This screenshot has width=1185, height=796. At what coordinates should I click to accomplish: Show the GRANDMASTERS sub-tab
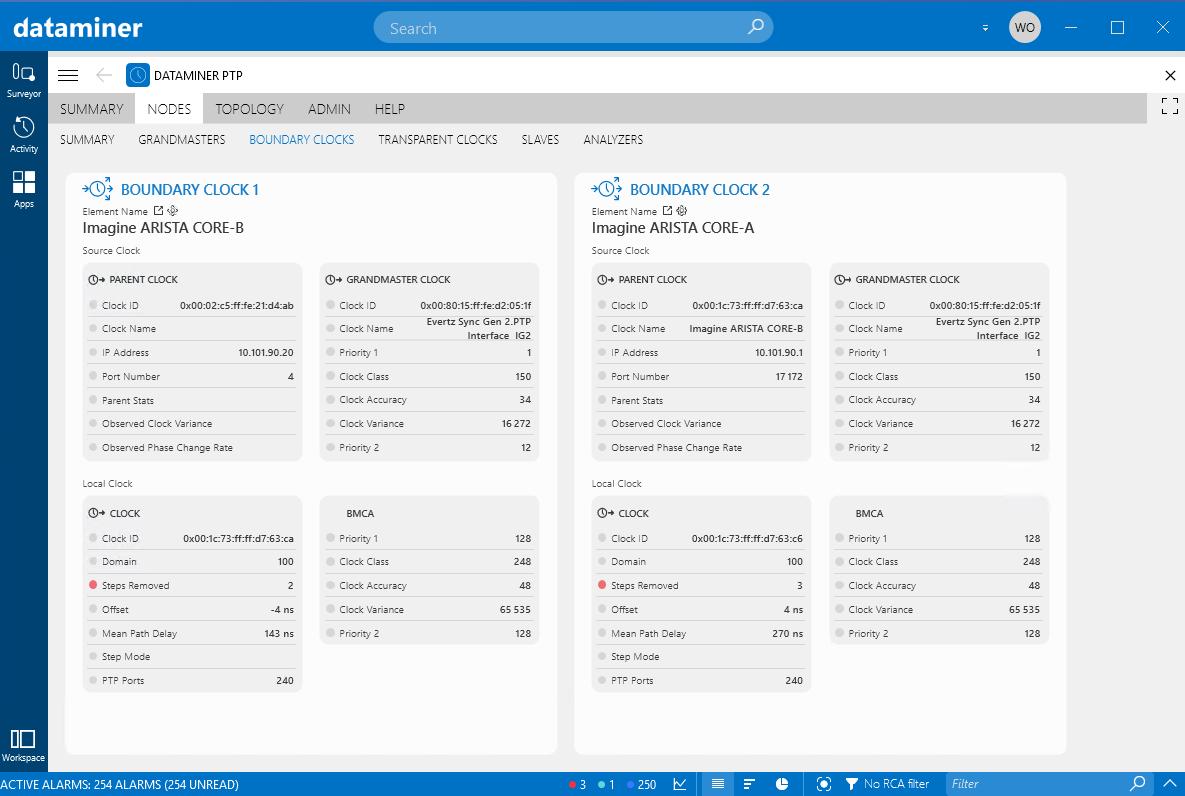point(181,140)
